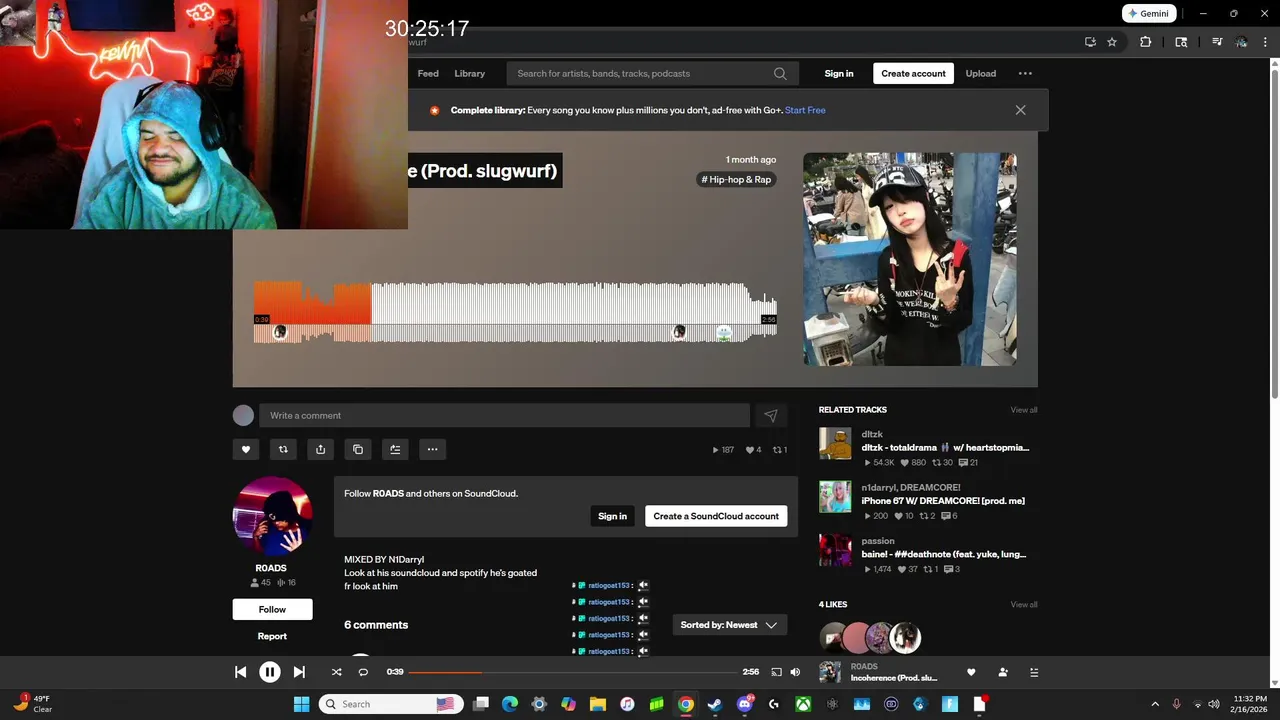The height and width of the screenshot is (720, 1280).
Task: Bookmark this page with star icon
Action: tap(1112, 42)
